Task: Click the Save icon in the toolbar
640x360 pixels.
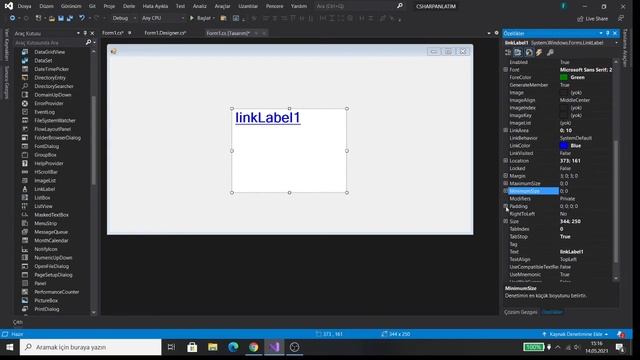Action: point(61,18)
